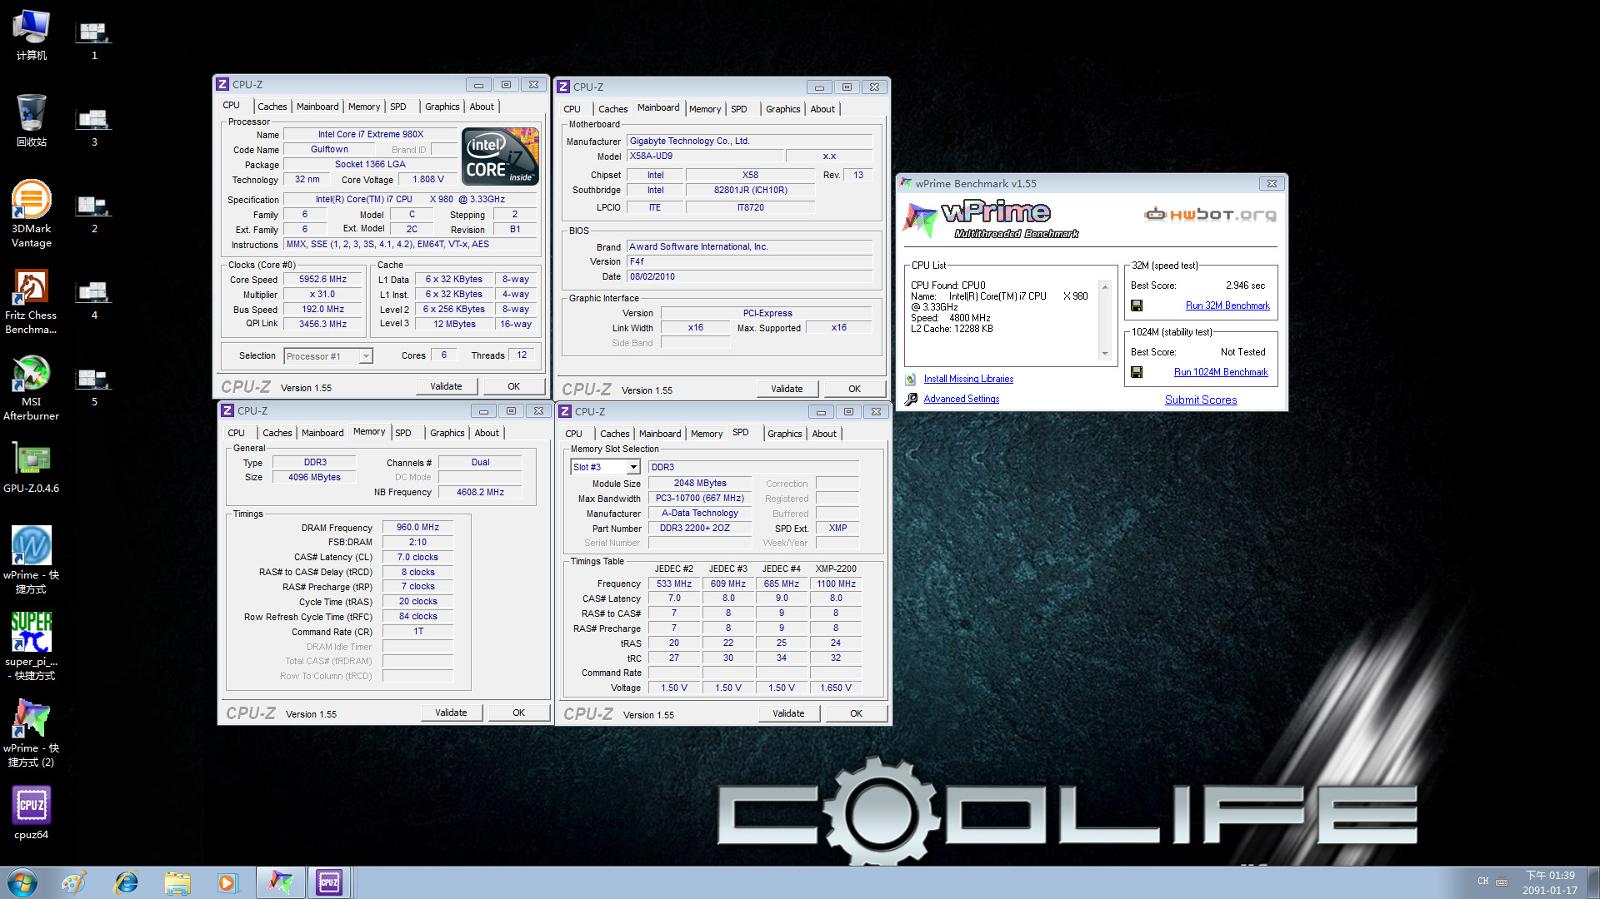Run the 32M Benchmark link
1600x899 pixels.
tap(1227, 306)
